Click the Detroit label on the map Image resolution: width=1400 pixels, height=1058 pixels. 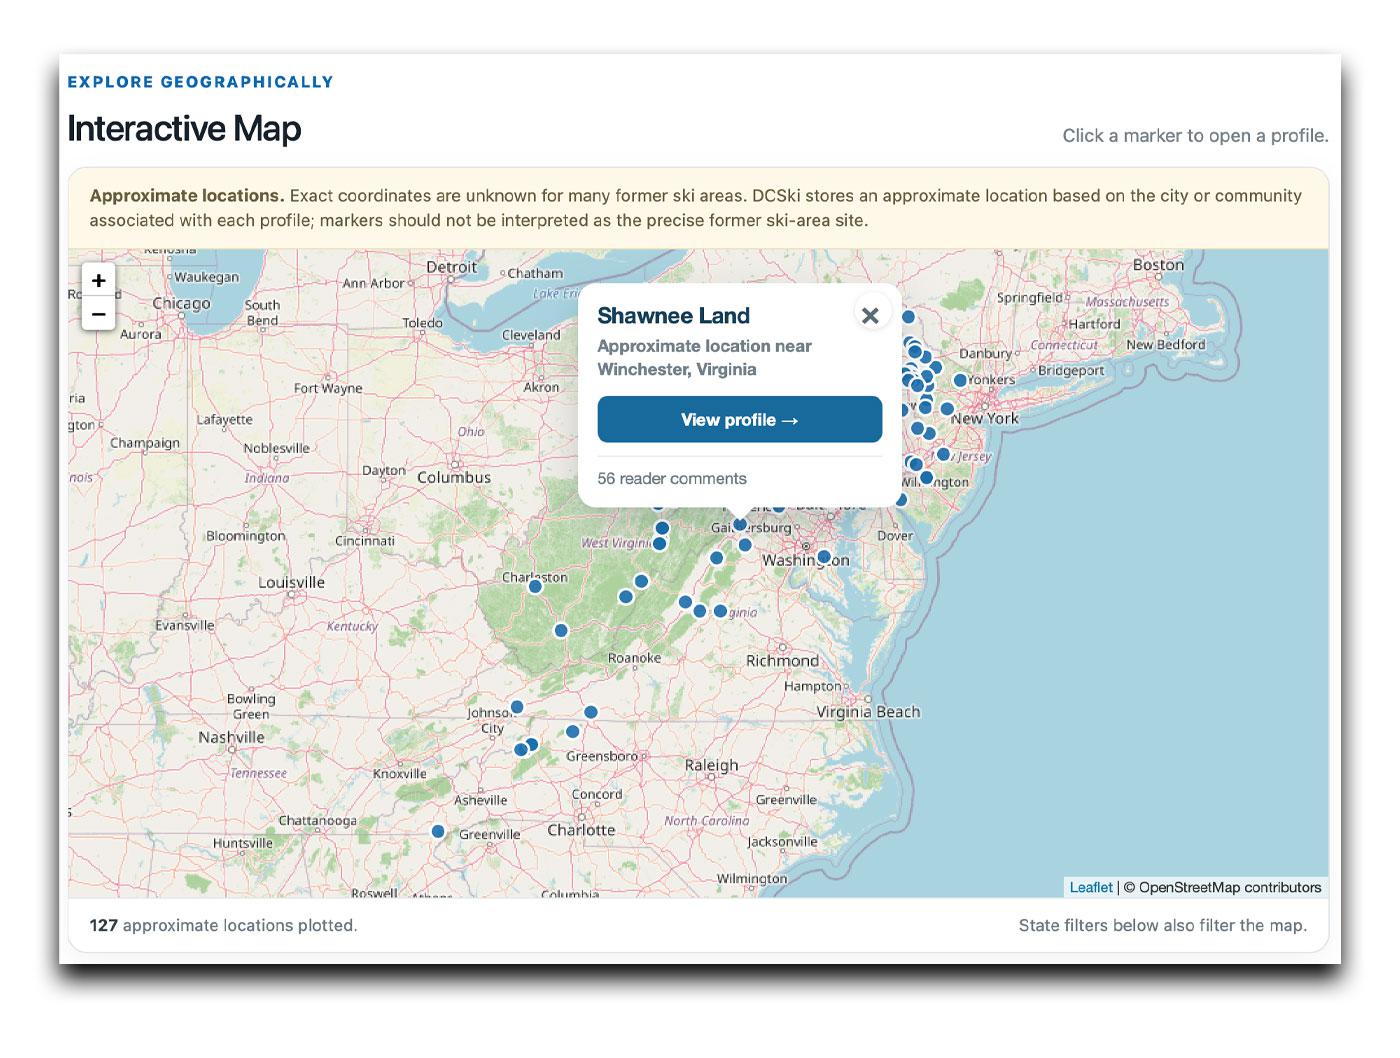click(x=452, y=267)
